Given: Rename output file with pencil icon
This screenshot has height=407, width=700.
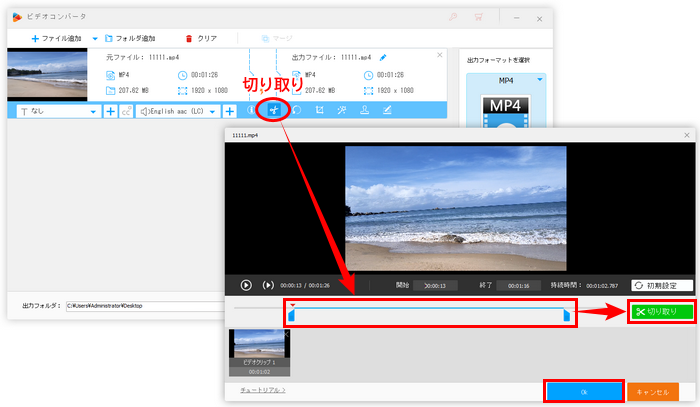Looking at the screenshot, I should (x=383, y=58).
